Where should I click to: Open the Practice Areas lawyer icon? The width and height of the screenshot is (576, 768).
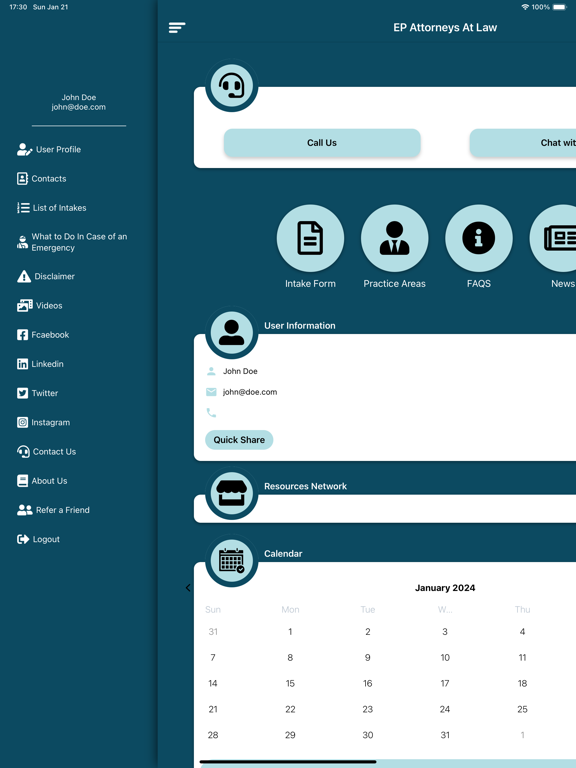[394, 238]
